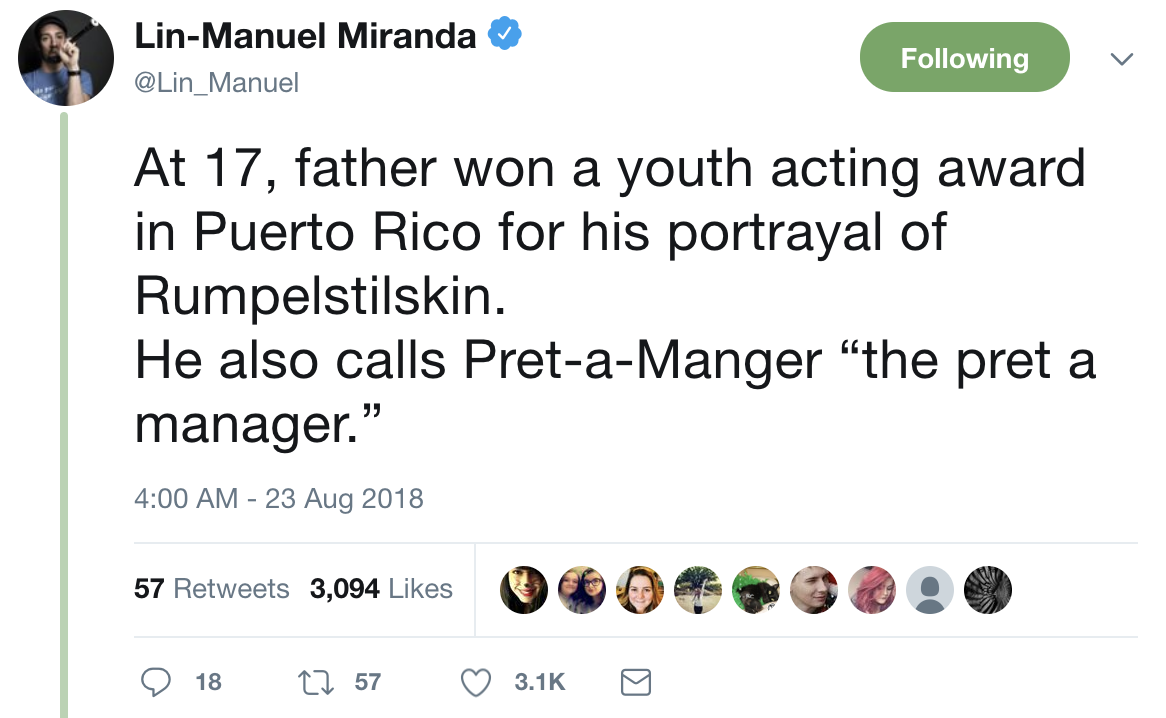
Task: Click the reply speech bubble icon
Action: [156, 682]
